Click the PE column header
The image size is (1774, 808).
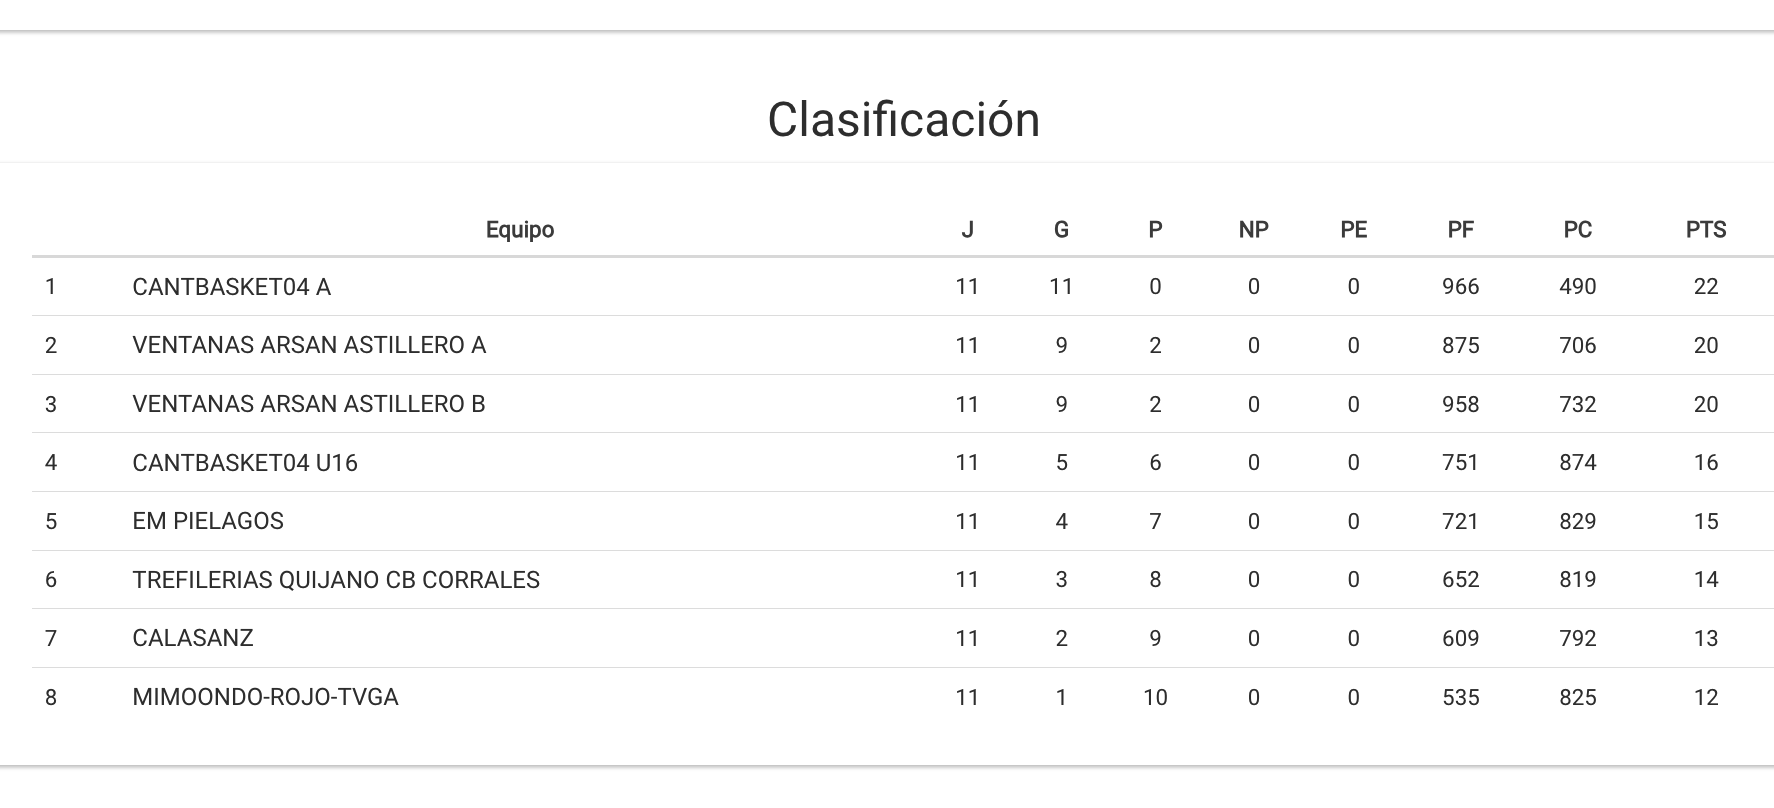1353,230
